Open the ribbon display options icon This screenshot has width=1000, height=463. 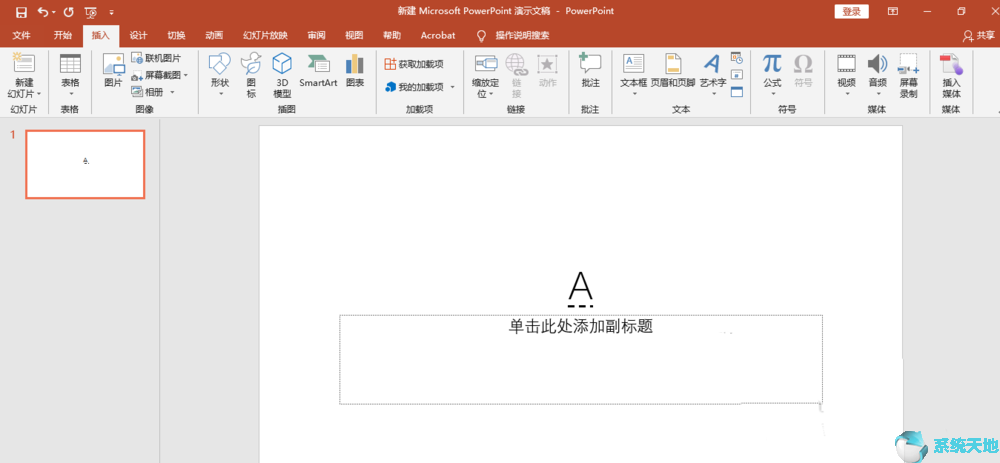[893, 11]
